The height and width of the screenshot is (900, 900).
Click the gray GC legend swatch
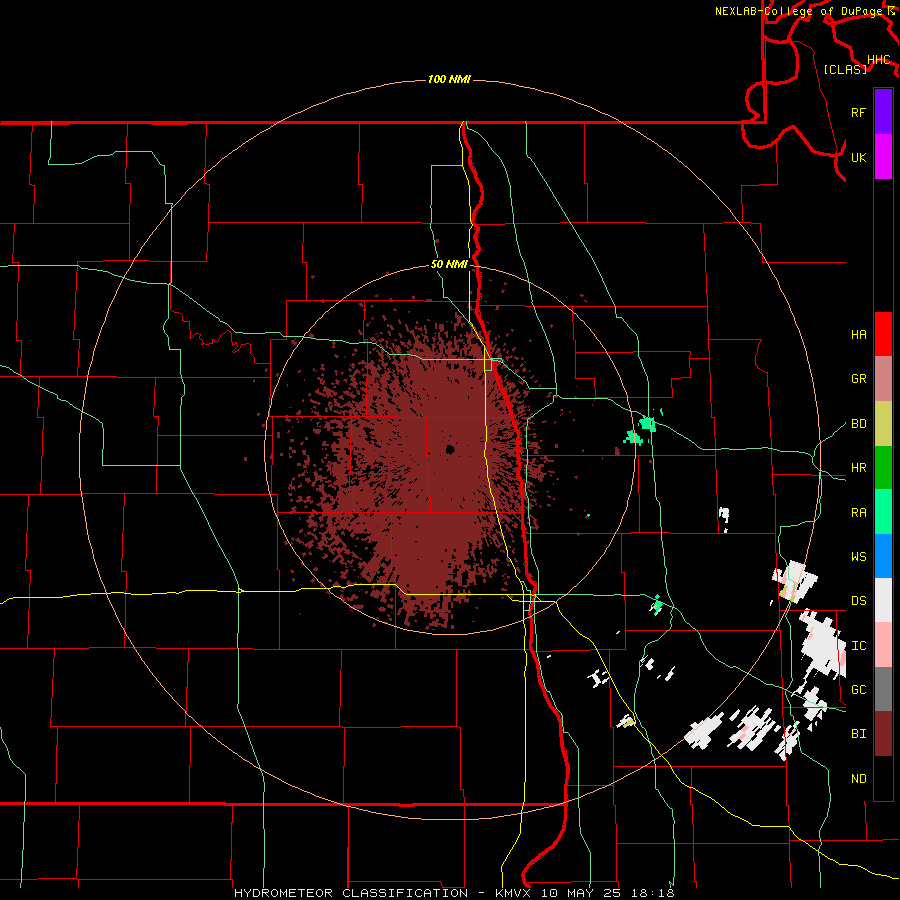883,689
